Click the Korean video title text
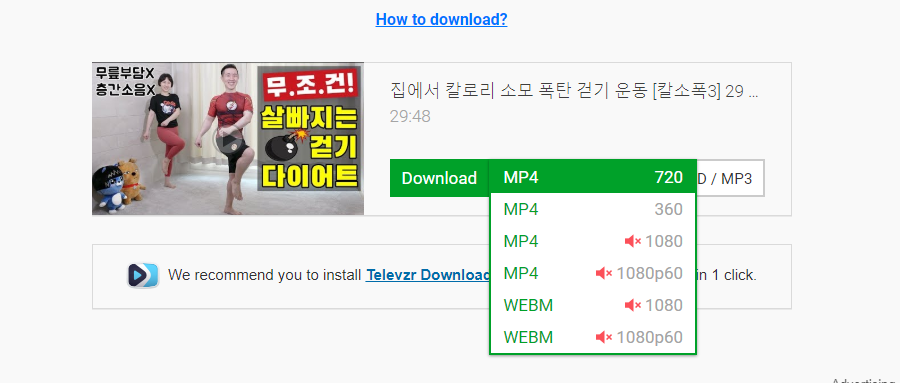 click(x=574, y=92)
